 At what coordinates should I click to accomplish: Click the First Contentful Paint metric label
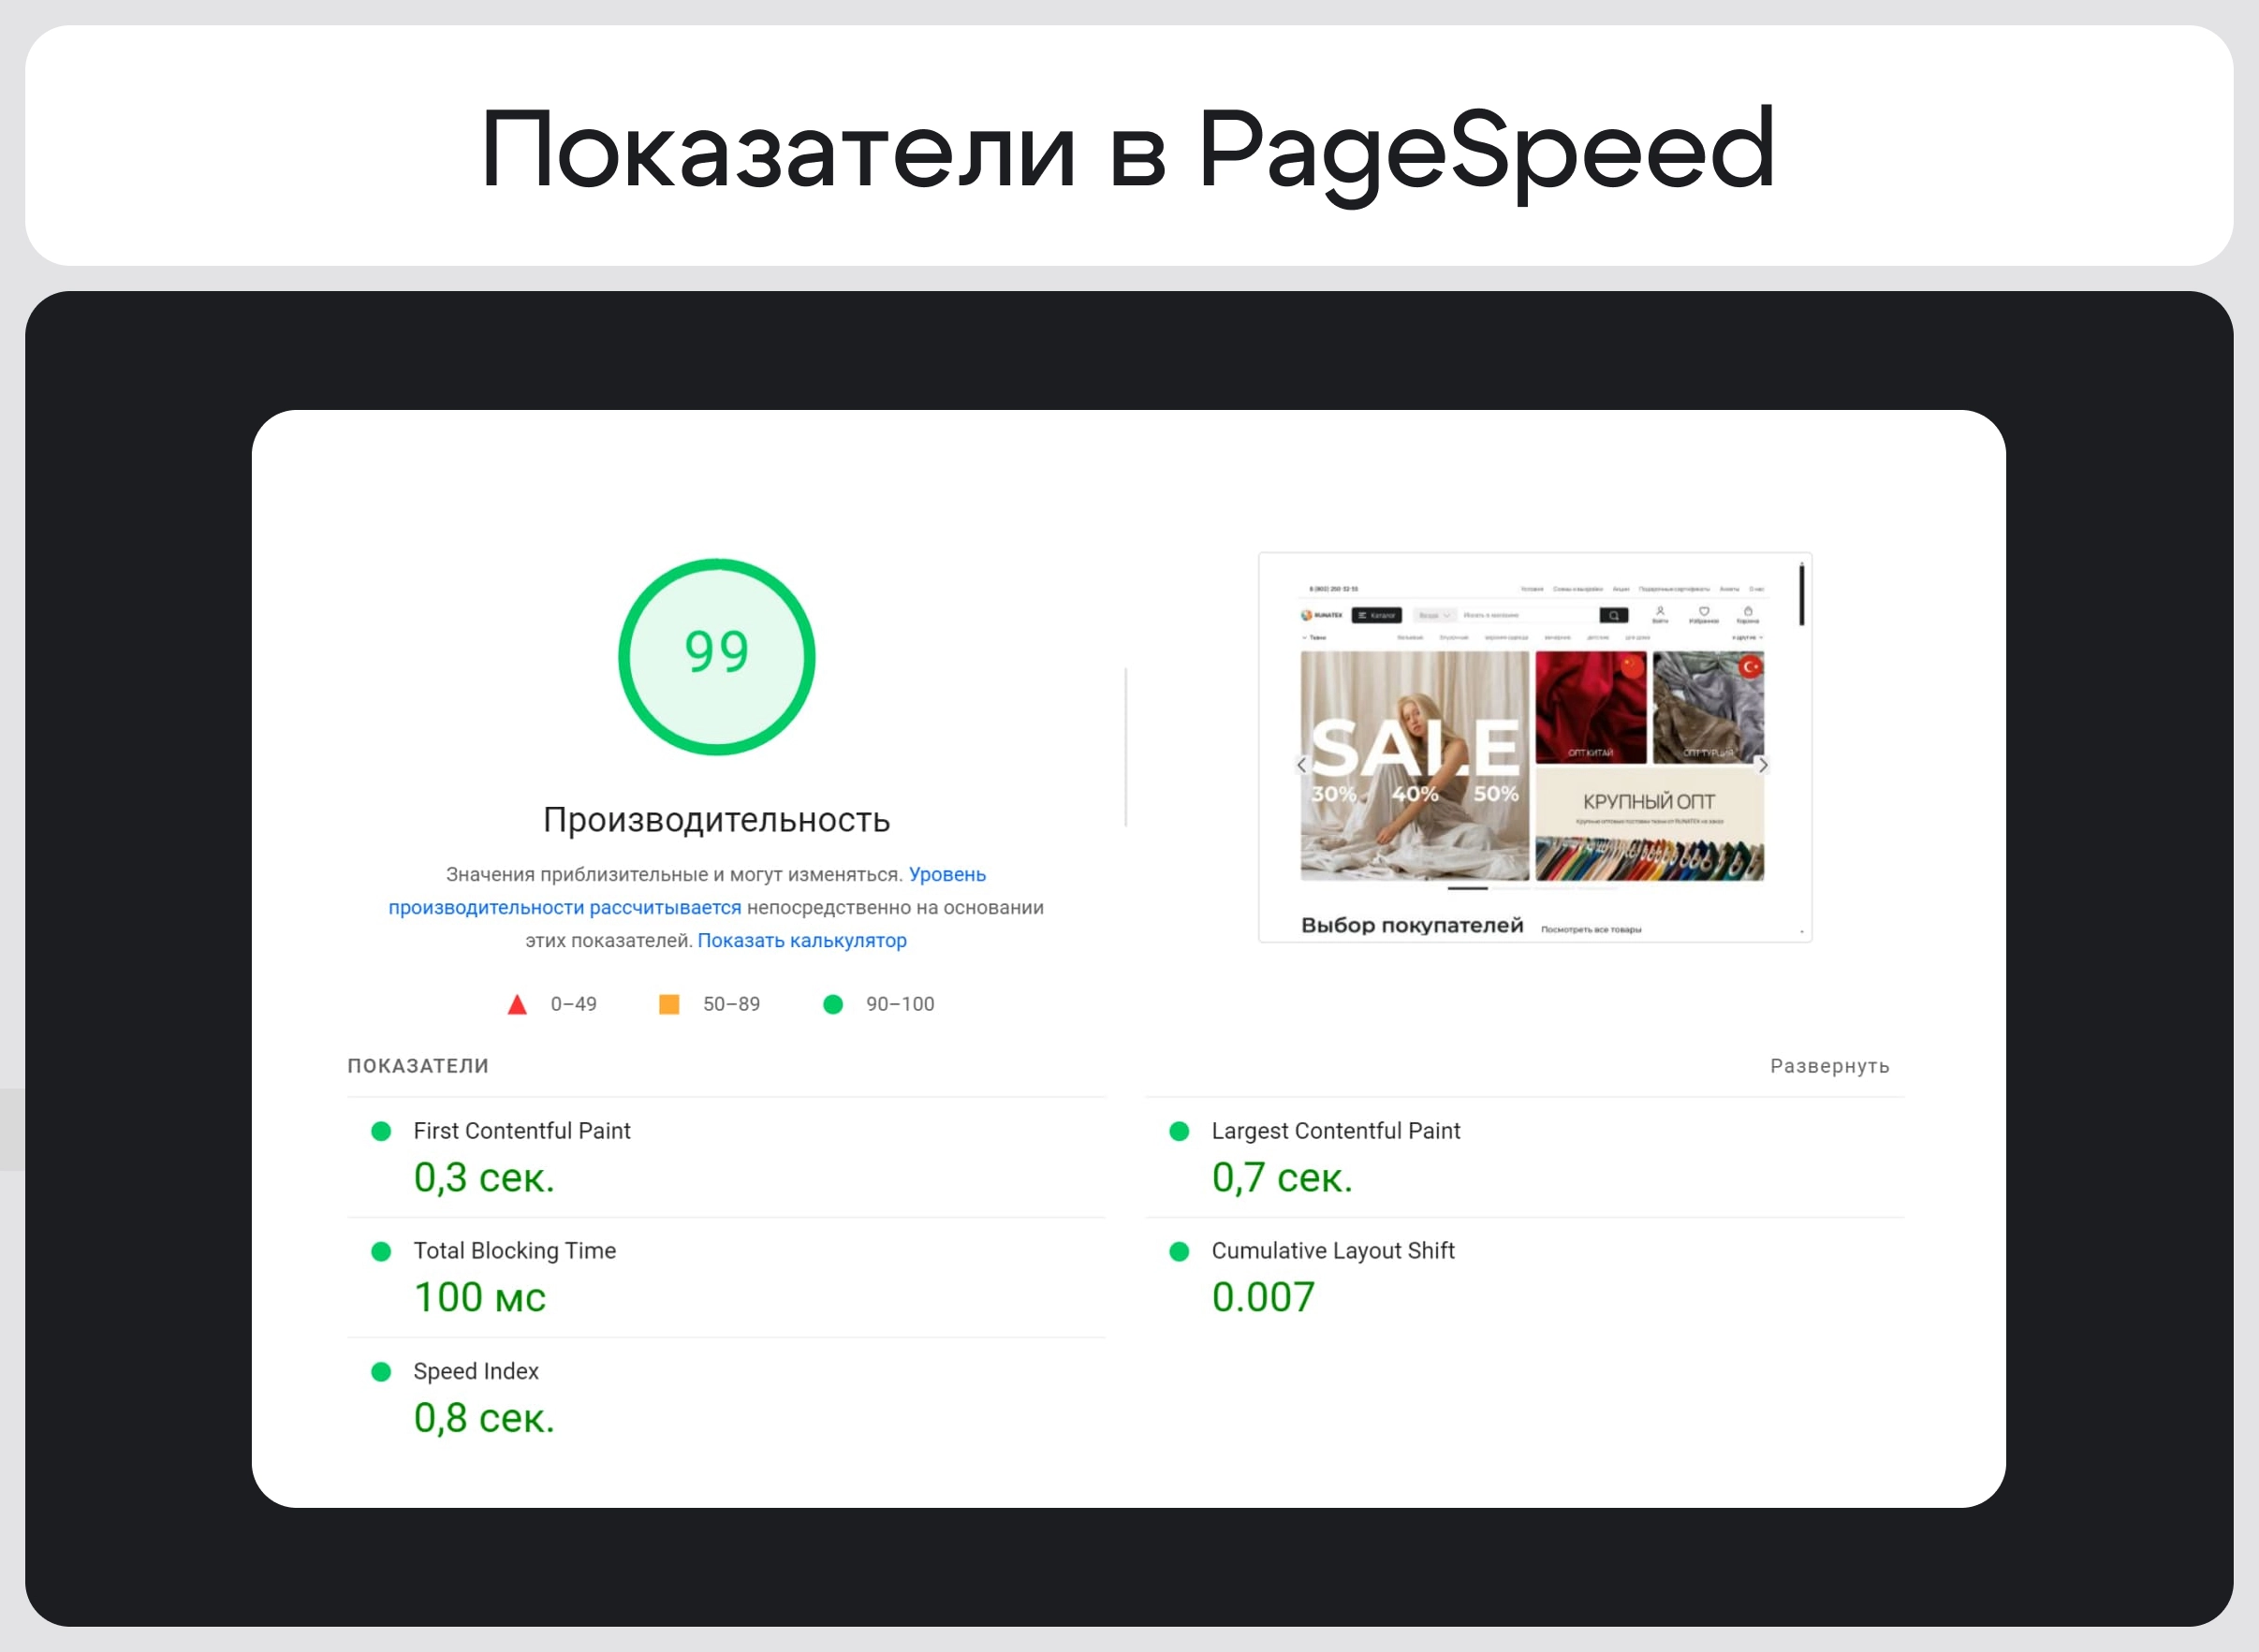pyautogui.click(x=521, y=1131)
